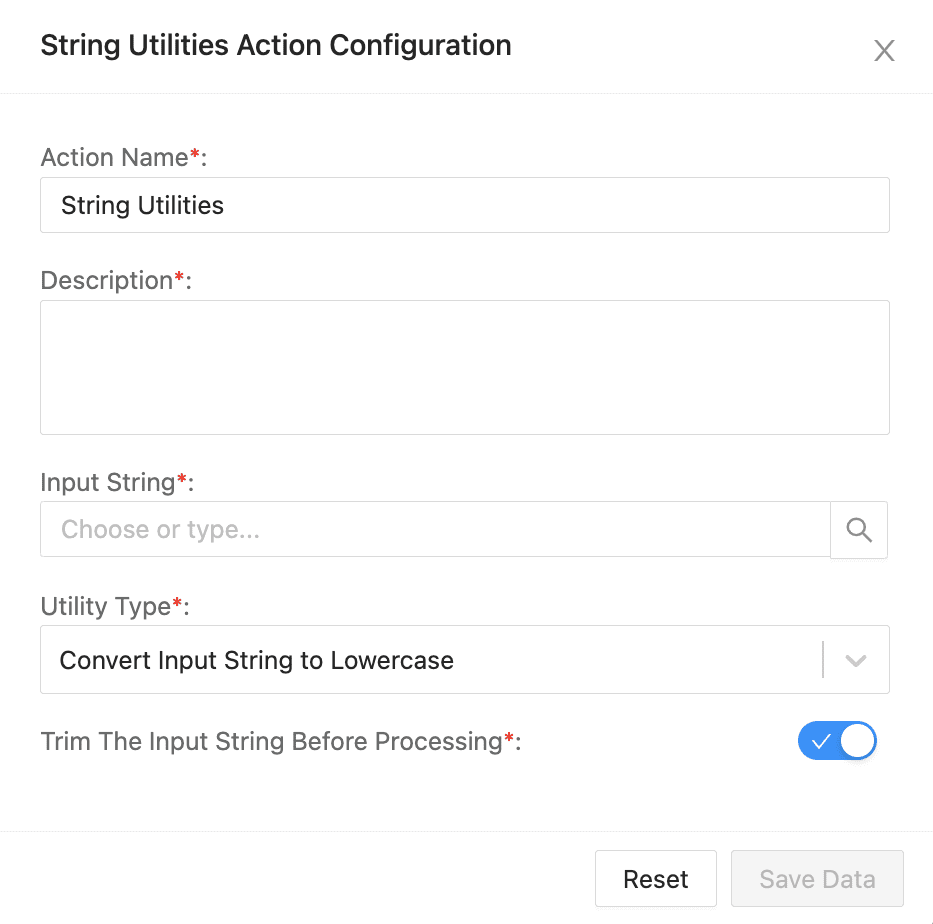Viewport: 933px width, 924px height.
Task: Click the Choose or type input for Input String
Action: 435,529
